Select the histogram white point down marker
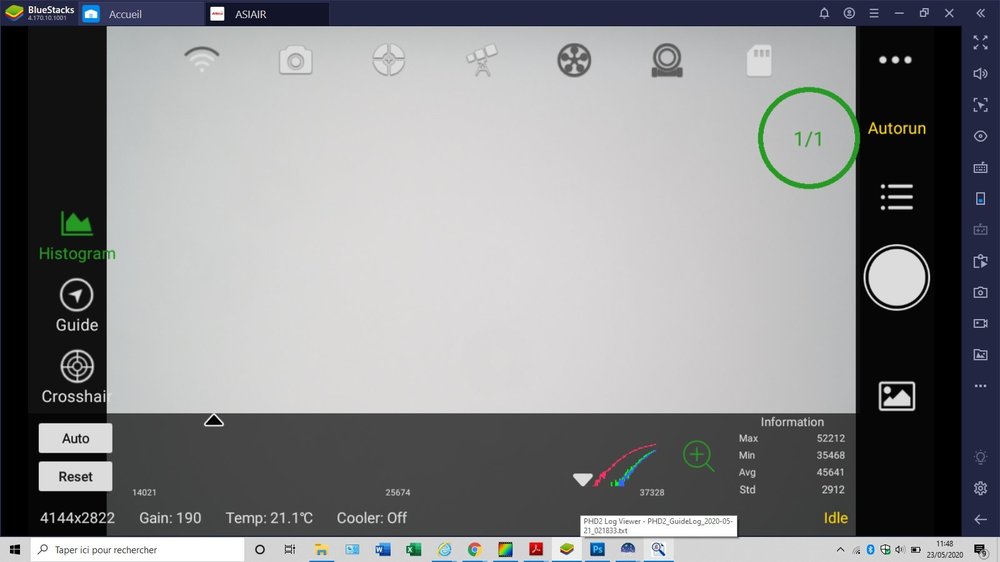The width and height of the screenshot is (1000, 562). [582, 479]
